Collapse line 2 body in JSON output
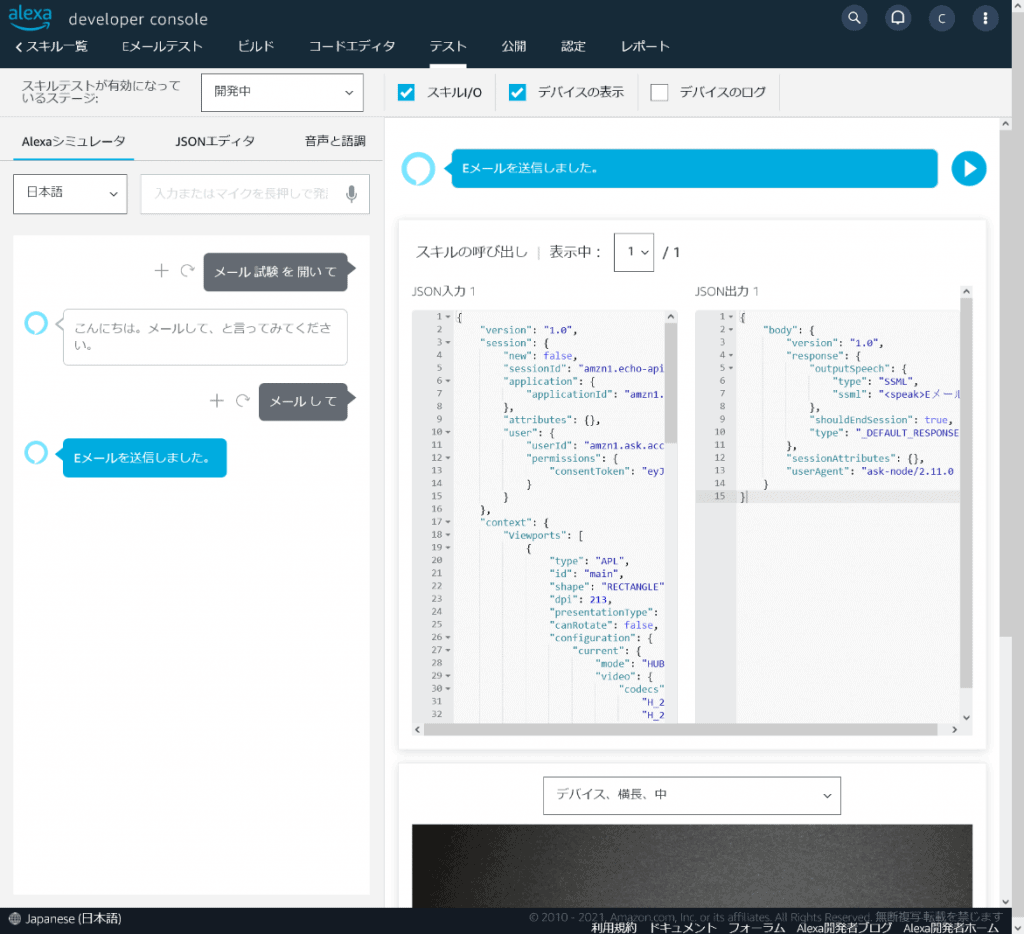The width and height of the screenshot is (1024, 934). coord(731,330)
